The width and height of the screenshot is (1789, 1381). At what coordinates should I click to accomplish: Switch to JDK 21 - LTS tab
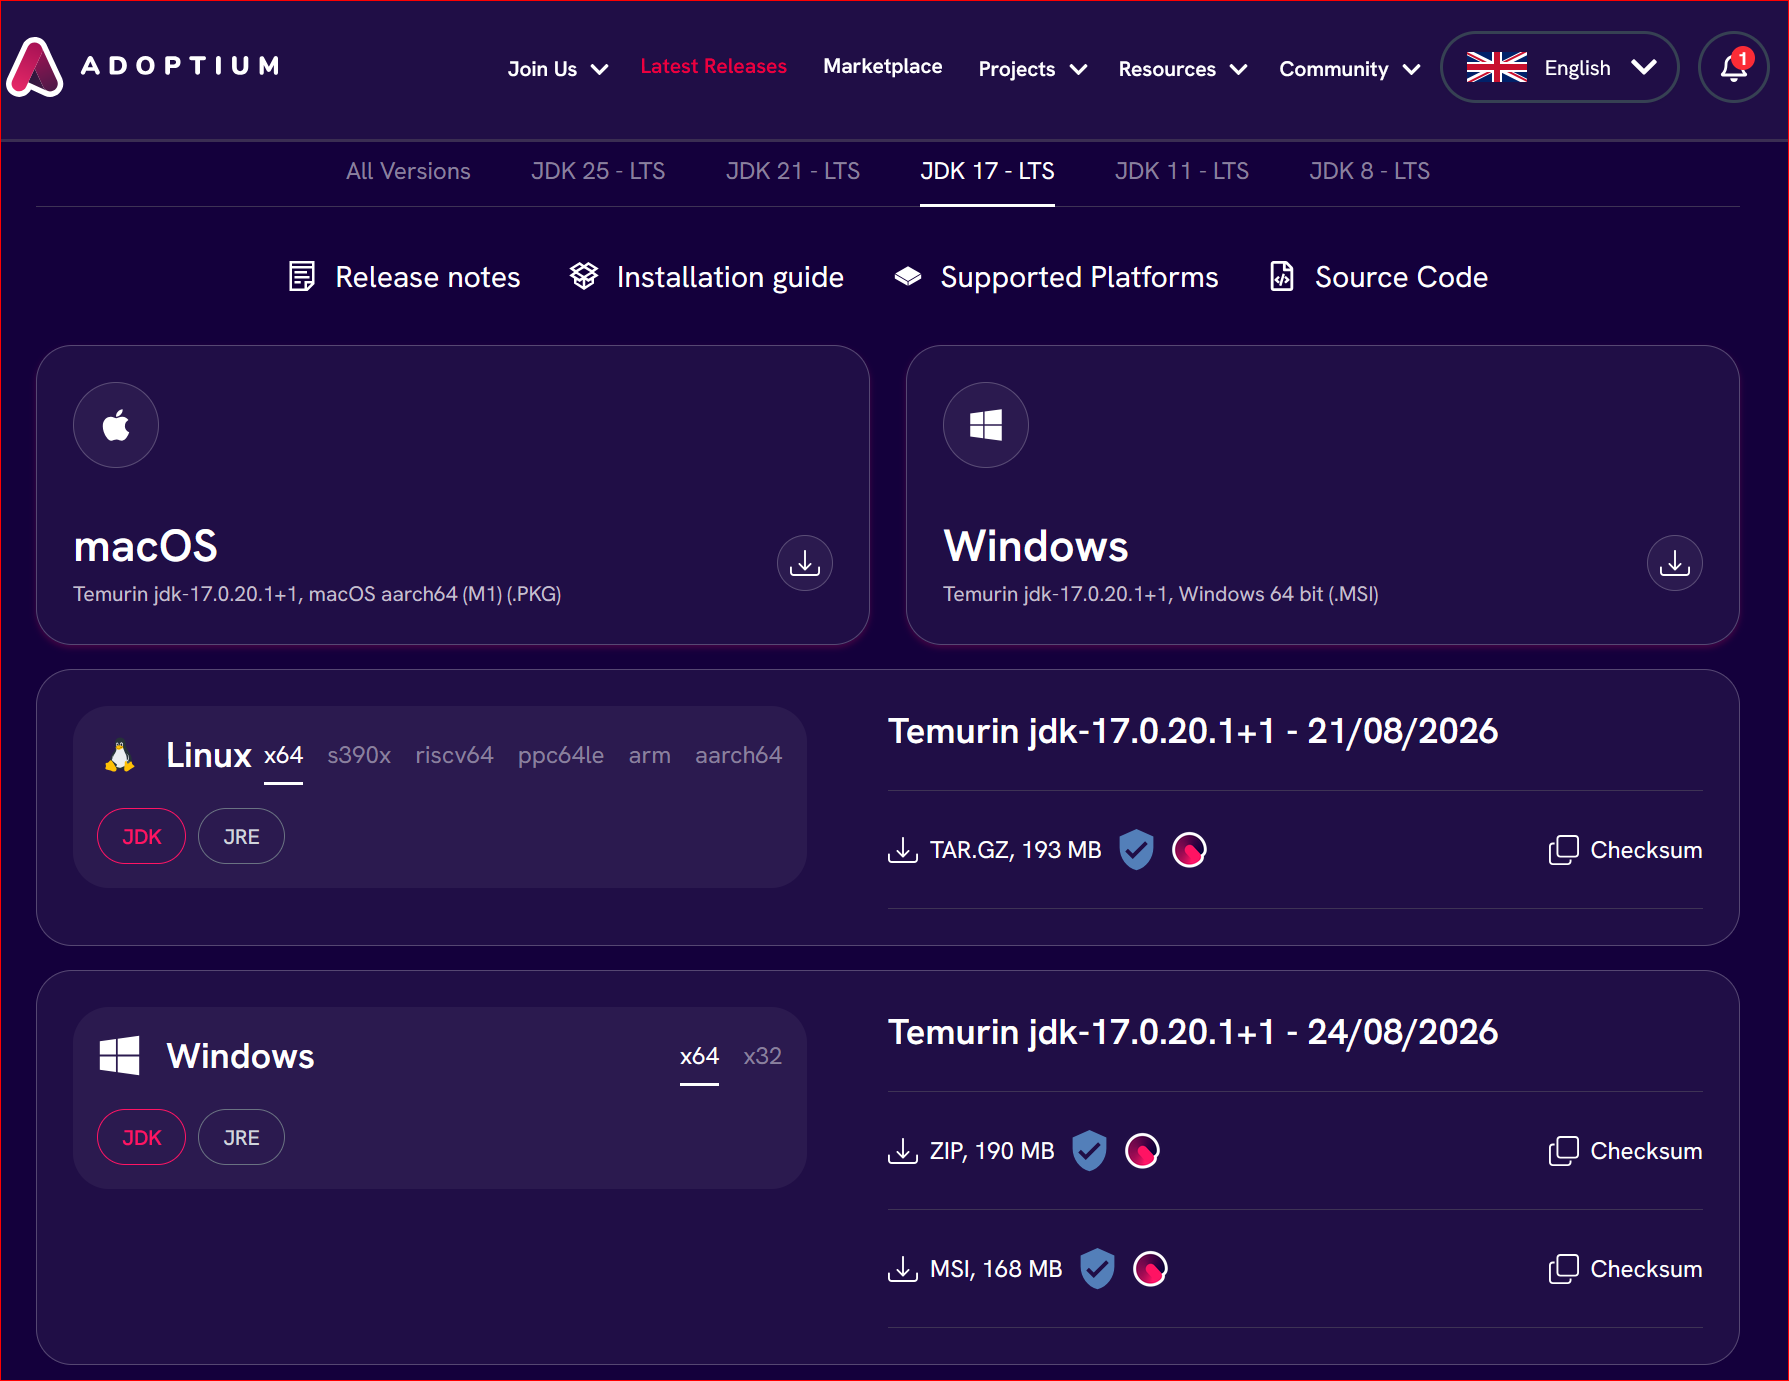pyautogui.click(x=793, y=171)
